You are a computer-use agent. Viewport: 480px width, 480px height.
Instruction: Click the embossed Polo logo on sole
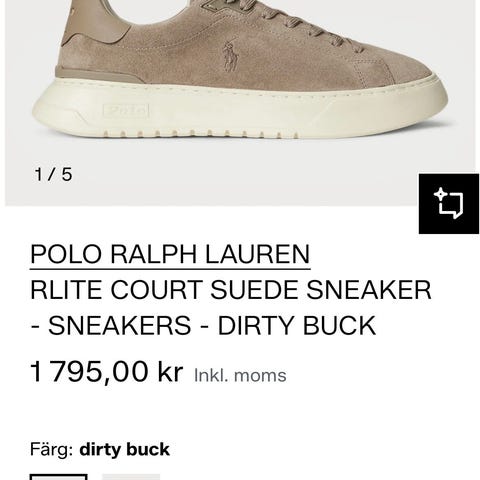click(125, 110)
